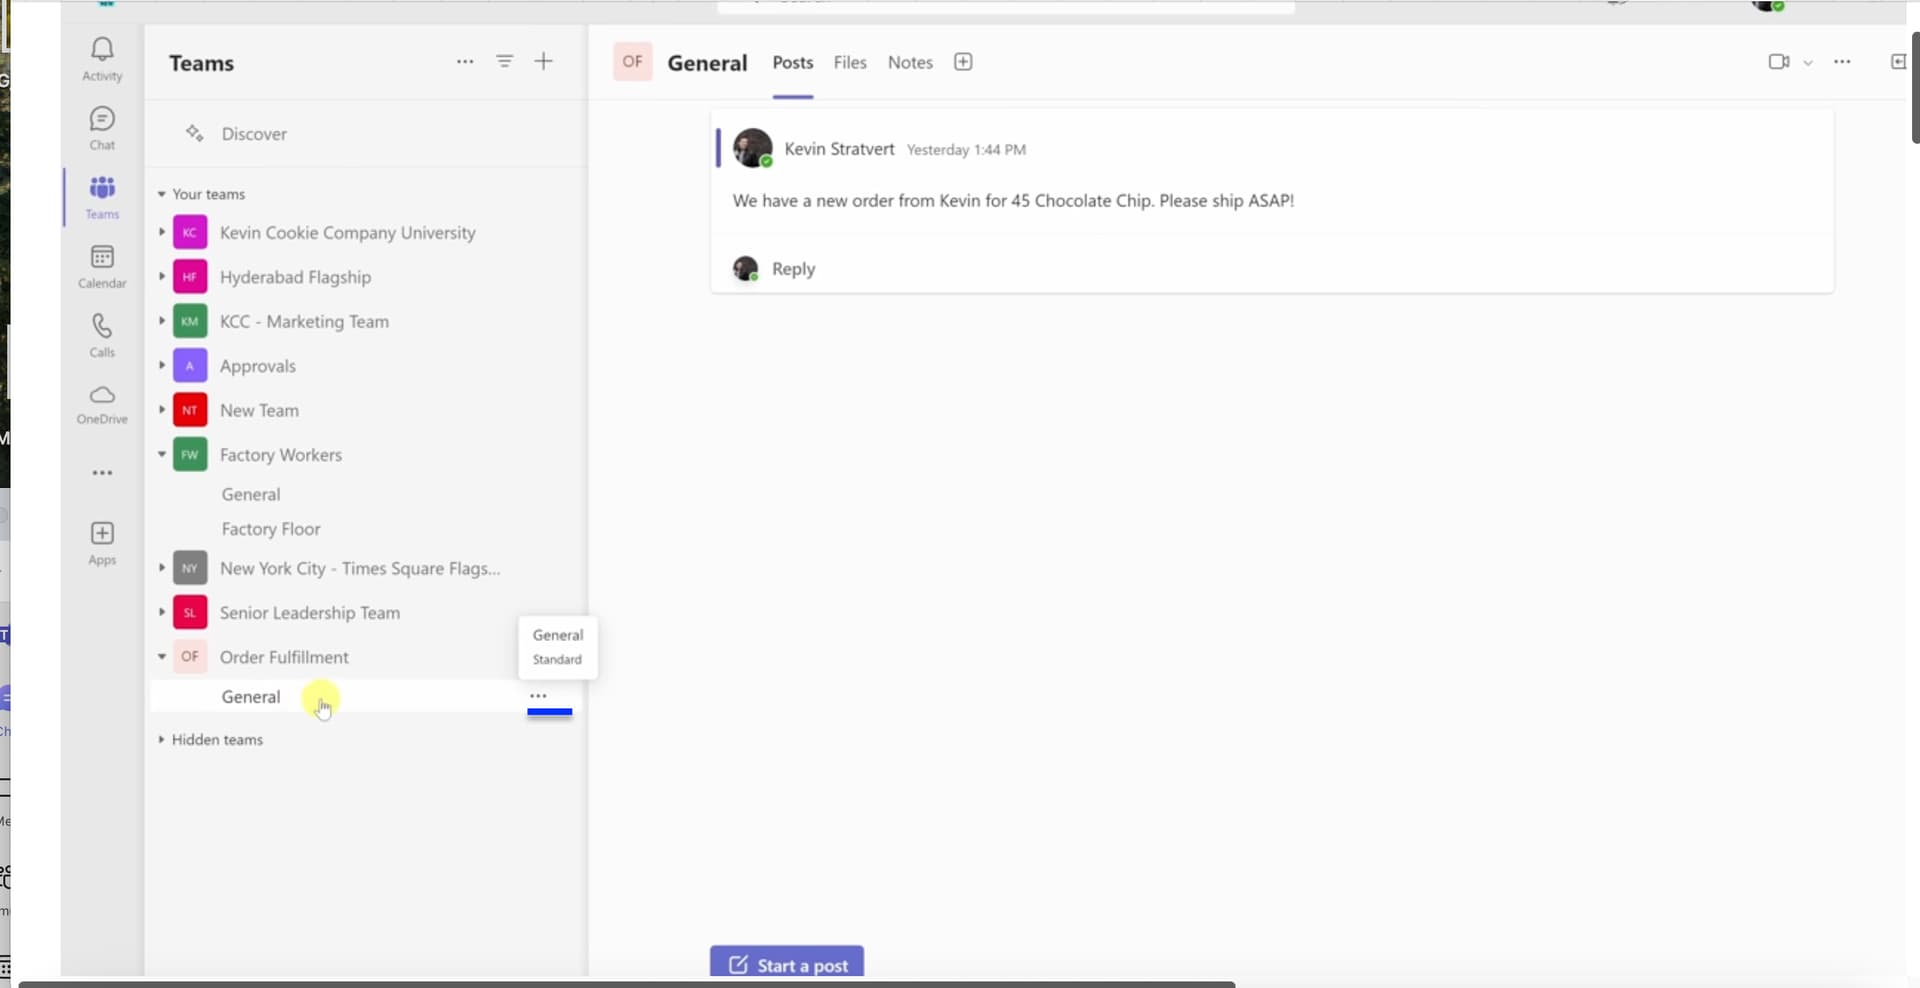Collapse the Your teams section
Viewport: 1920px width, 988px height.
click(161, 194)
